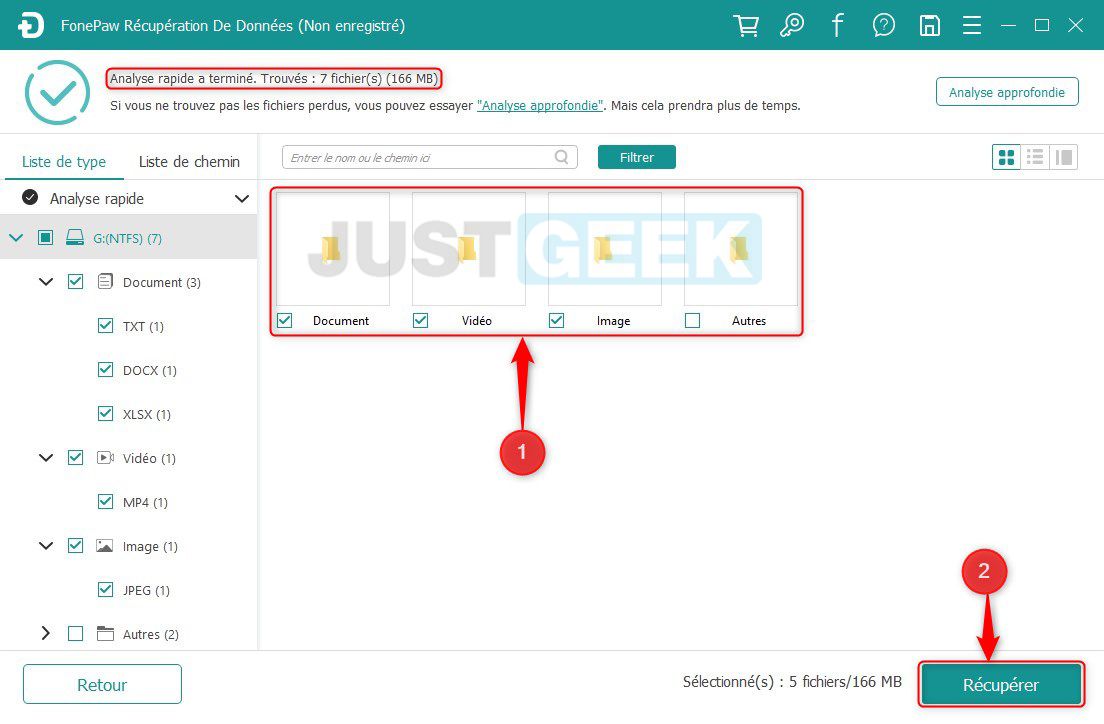Focus the name or path search field
1104x724 pixels.
[x=429, y=157]
